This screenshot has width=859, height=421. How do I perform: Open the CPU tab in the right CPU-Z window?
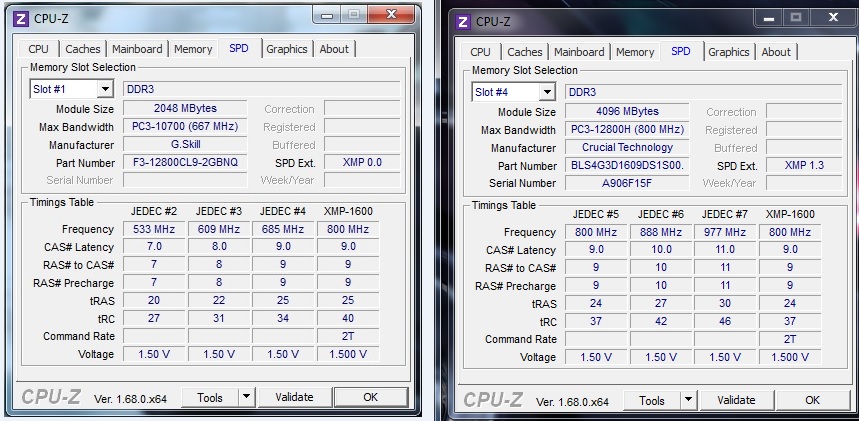[x=480, y=52]
